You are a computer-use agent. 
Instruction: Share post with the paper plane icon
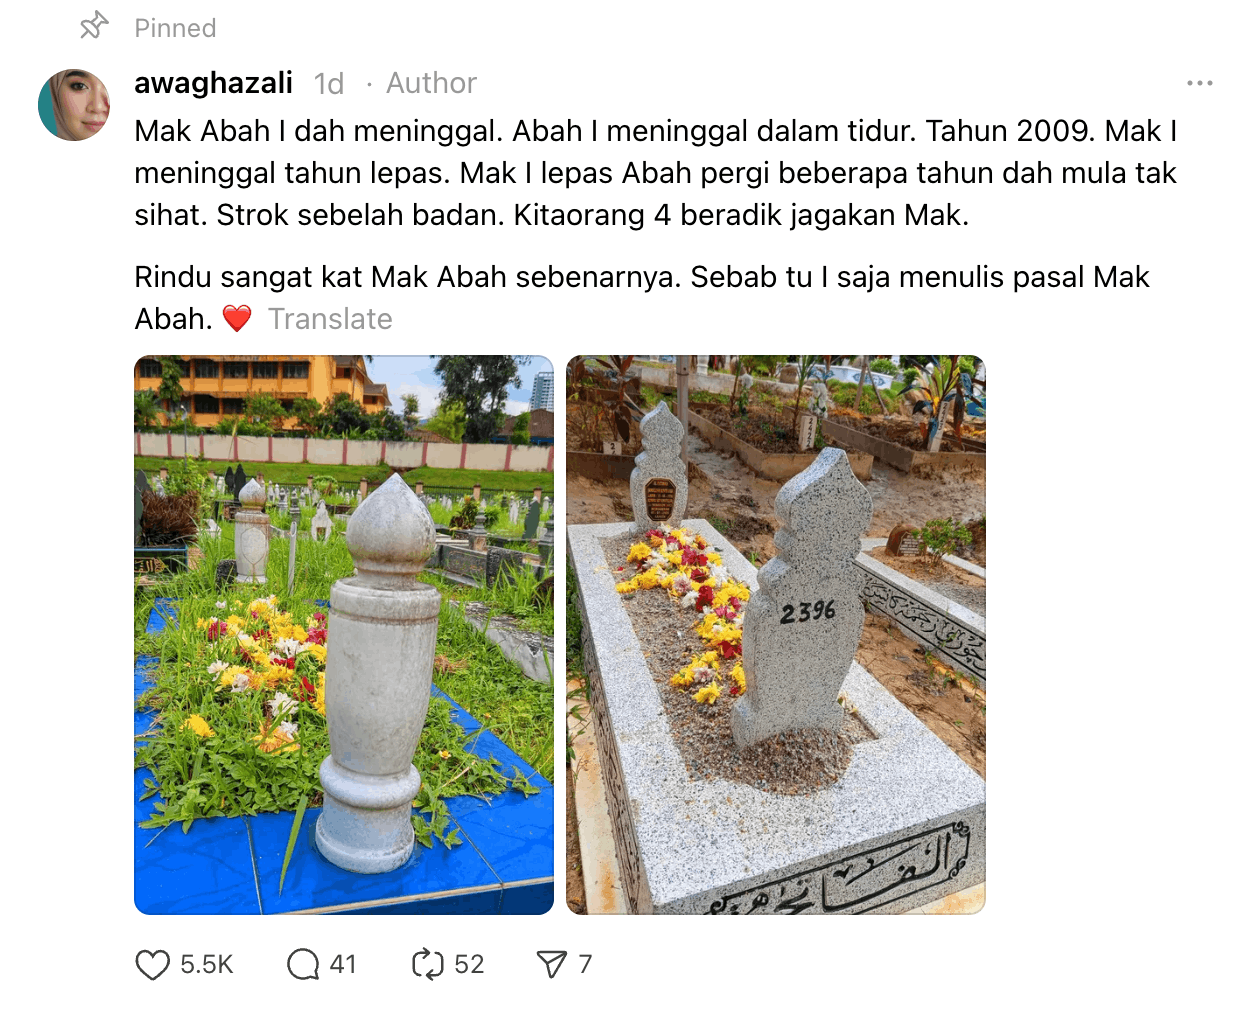click(x=552, y=965)
